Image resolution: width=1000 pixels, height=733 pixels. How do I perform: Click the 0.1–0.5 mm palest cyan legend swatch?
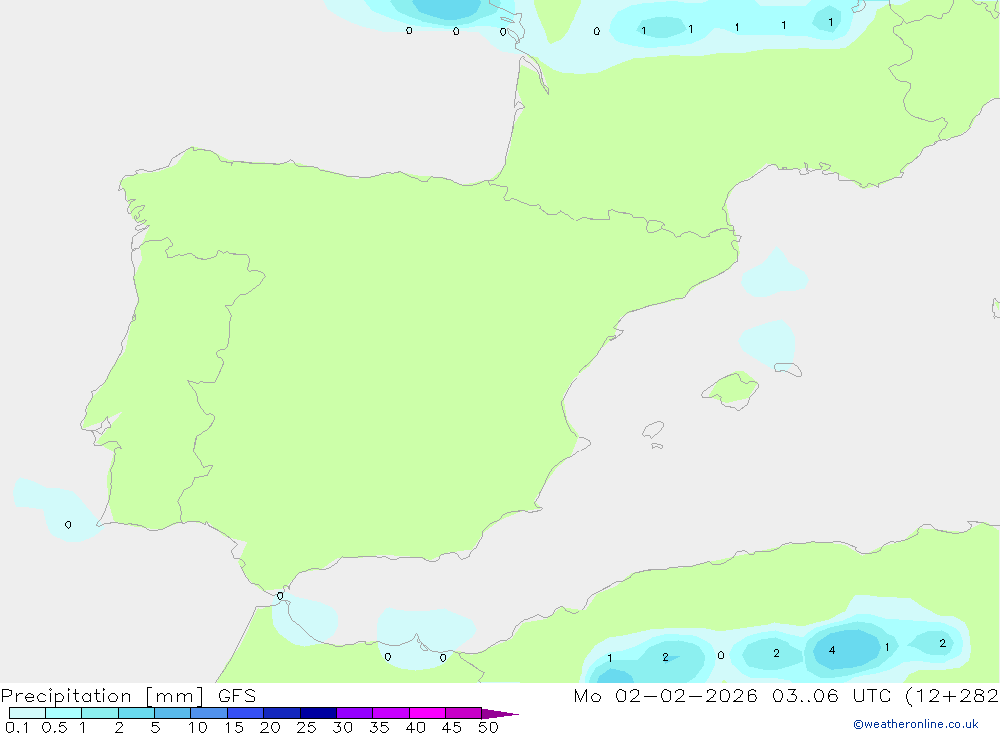pyautogui.click(x=27, y=713)
